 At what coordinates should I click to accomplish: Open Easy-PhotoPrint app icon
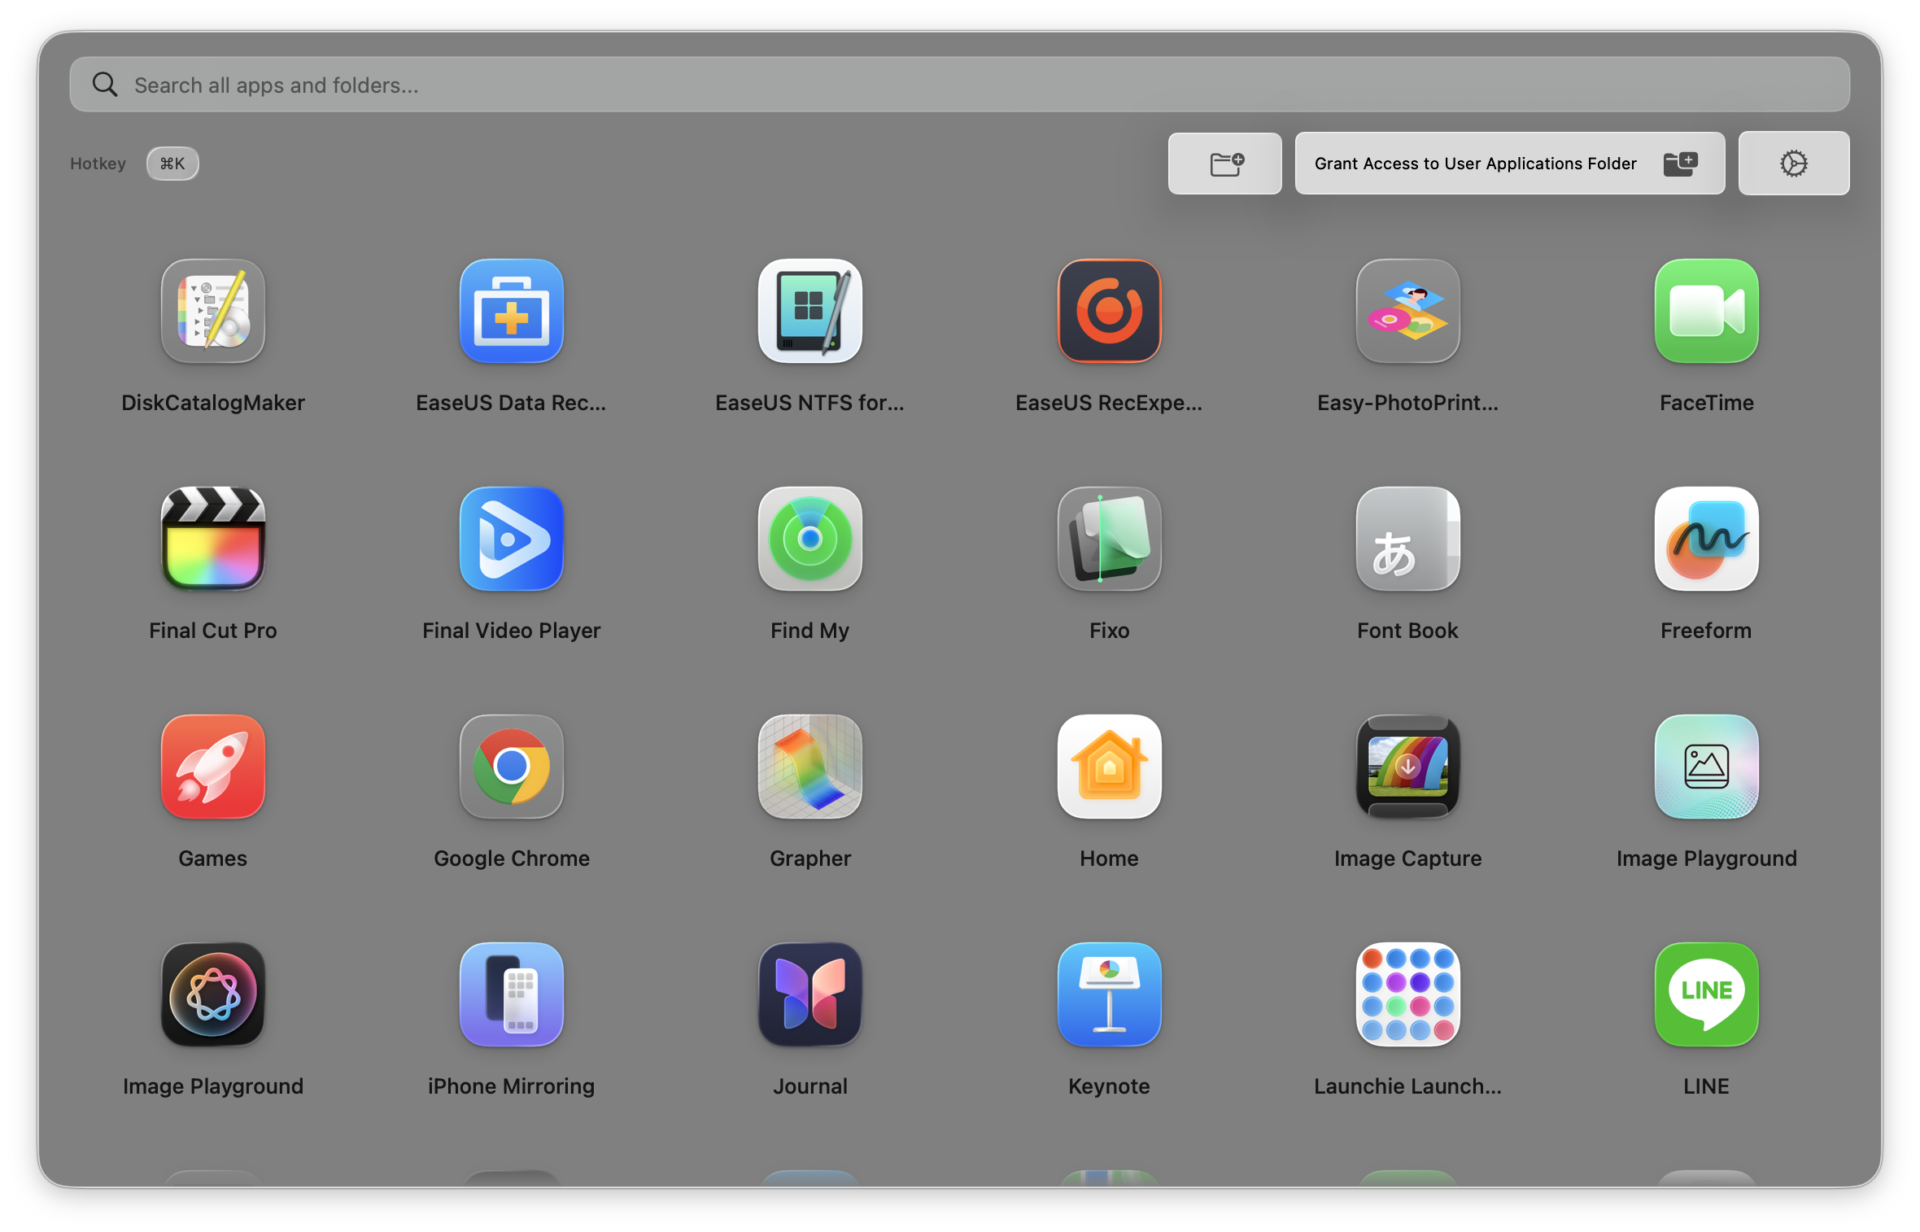(x=1407, y=311)
